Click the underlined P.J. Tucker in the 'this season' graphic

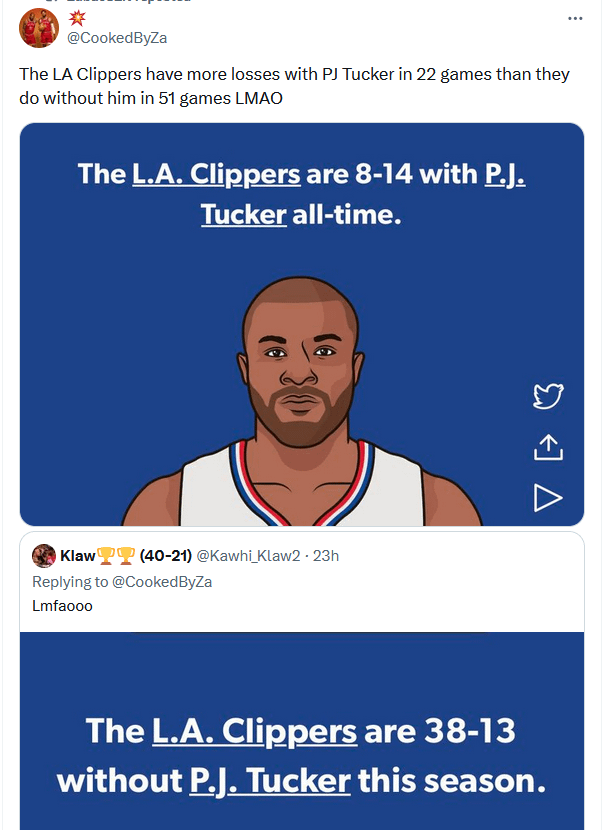coord(270,779)
